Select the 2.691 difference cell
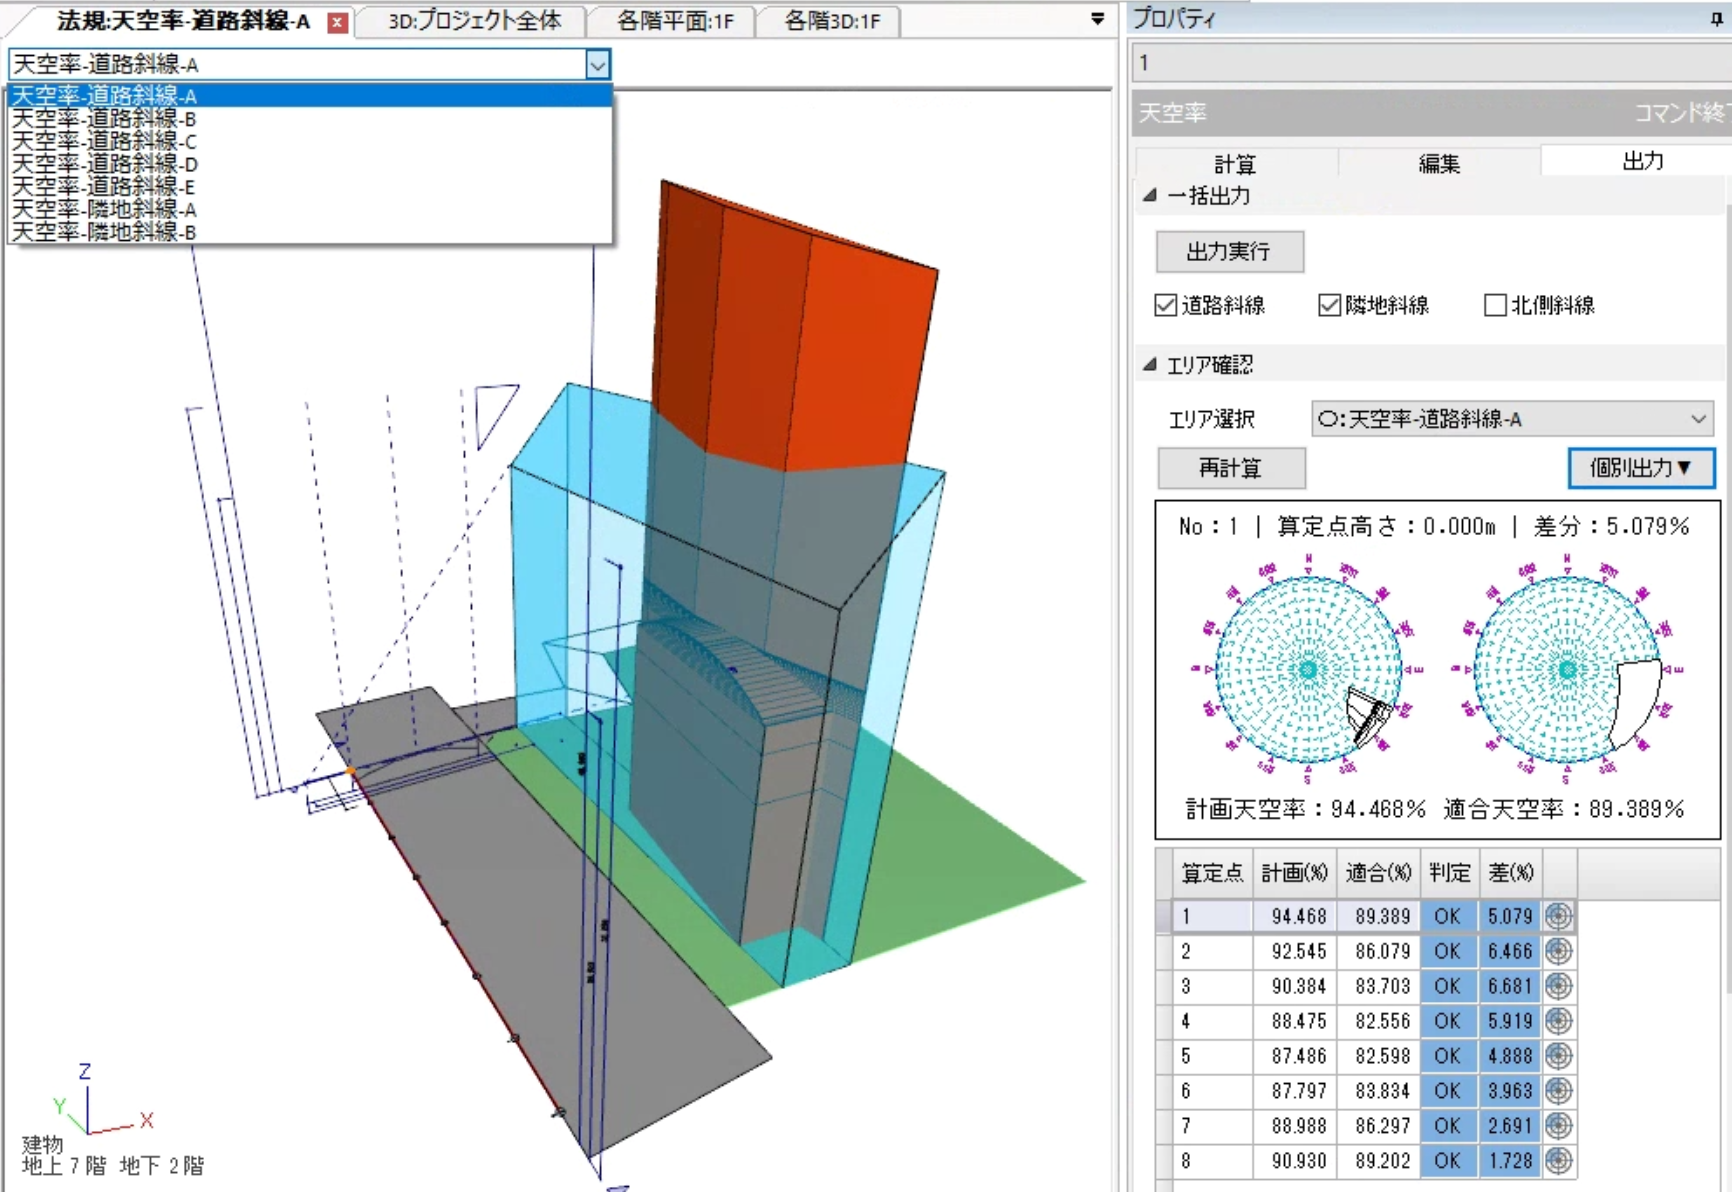 click(x=1509, y=1126)
